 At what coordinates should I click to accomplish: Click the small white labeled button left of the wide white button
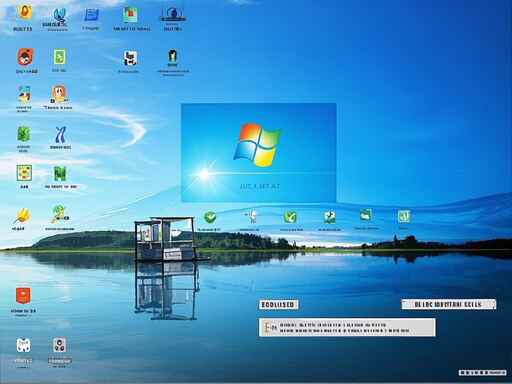coord(279,305)
